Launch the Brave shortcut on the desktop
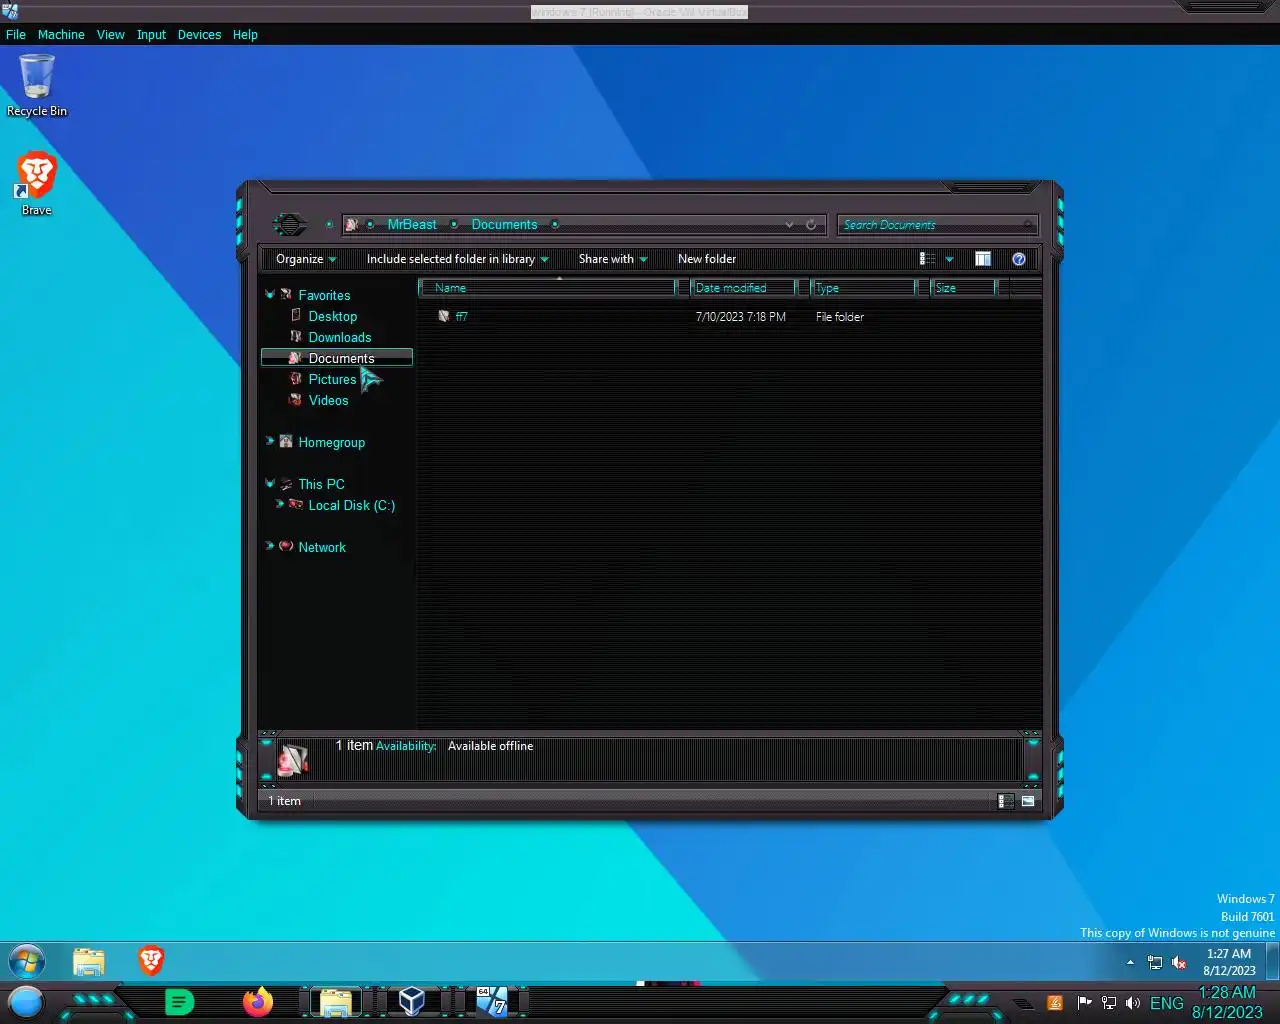 36,184
